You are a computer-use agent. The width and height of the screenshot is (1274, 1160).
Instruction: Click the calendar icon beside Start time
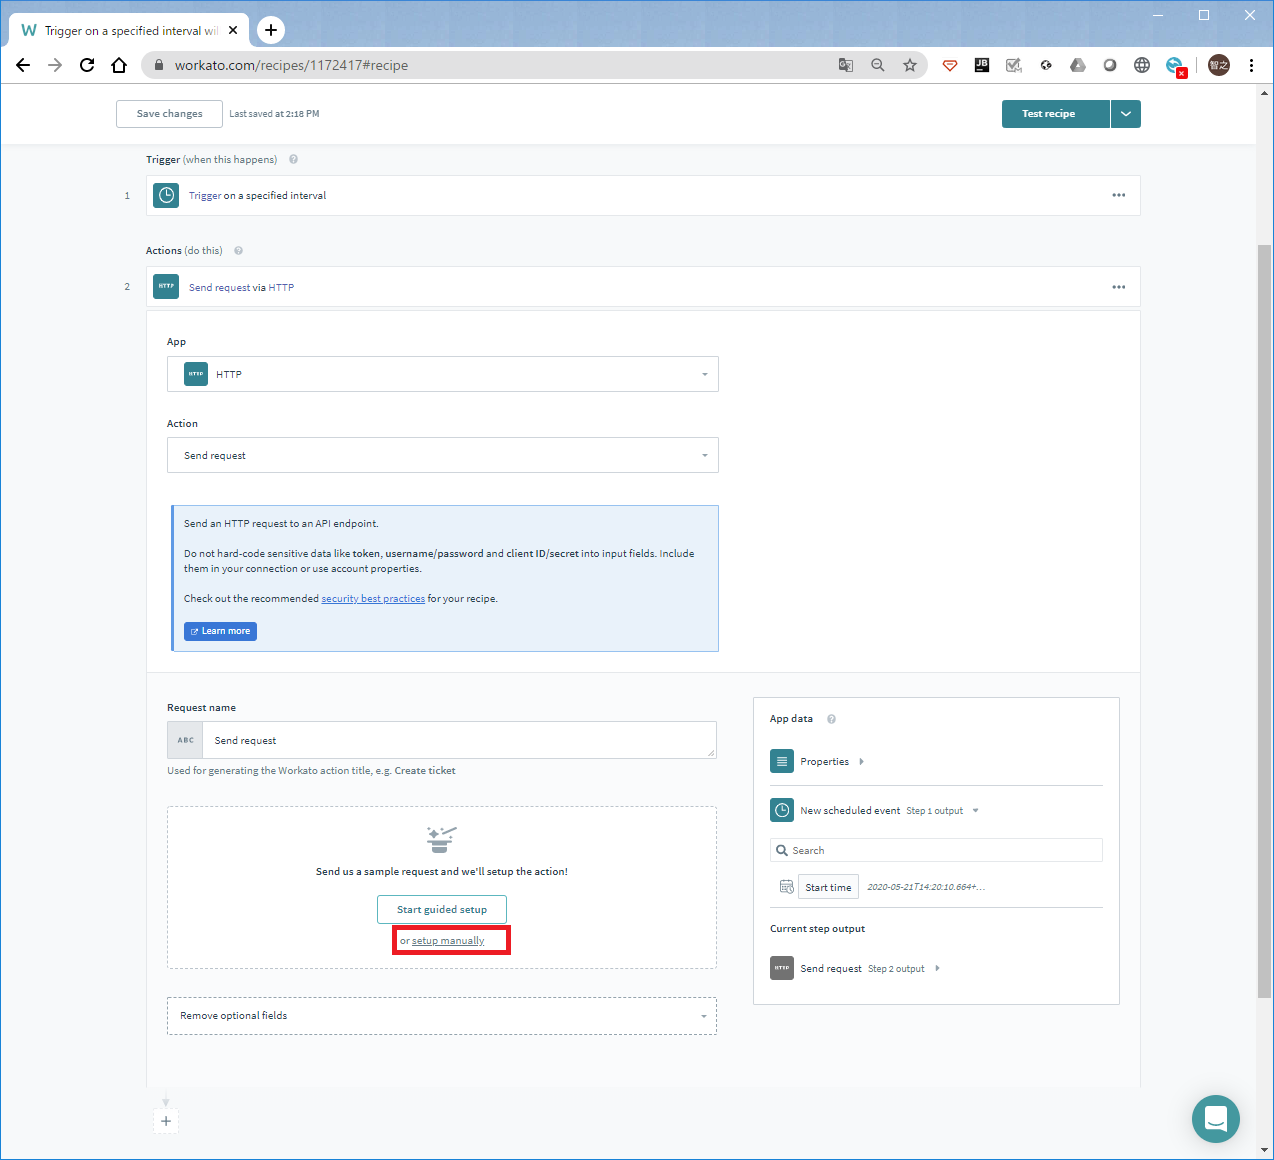786,887
